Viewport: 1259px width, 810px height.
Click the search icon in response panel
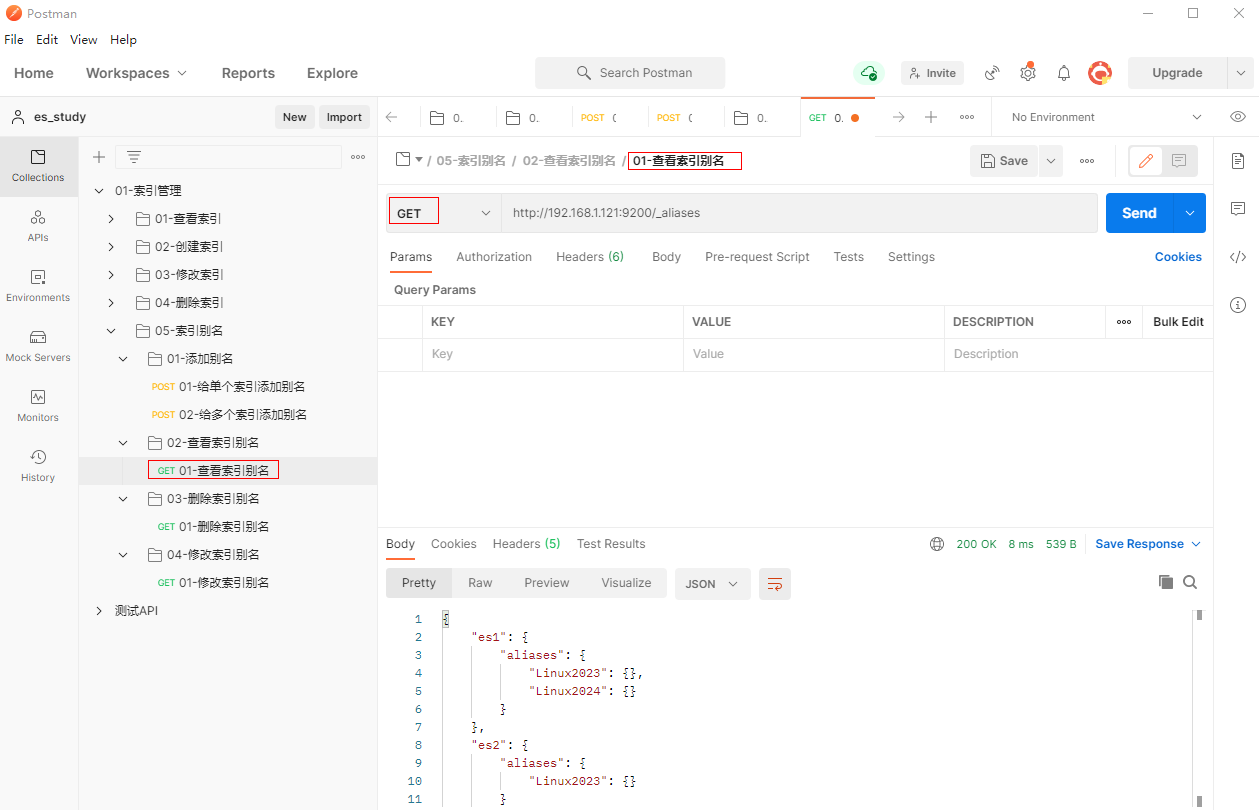click(x=1190, y=582)
